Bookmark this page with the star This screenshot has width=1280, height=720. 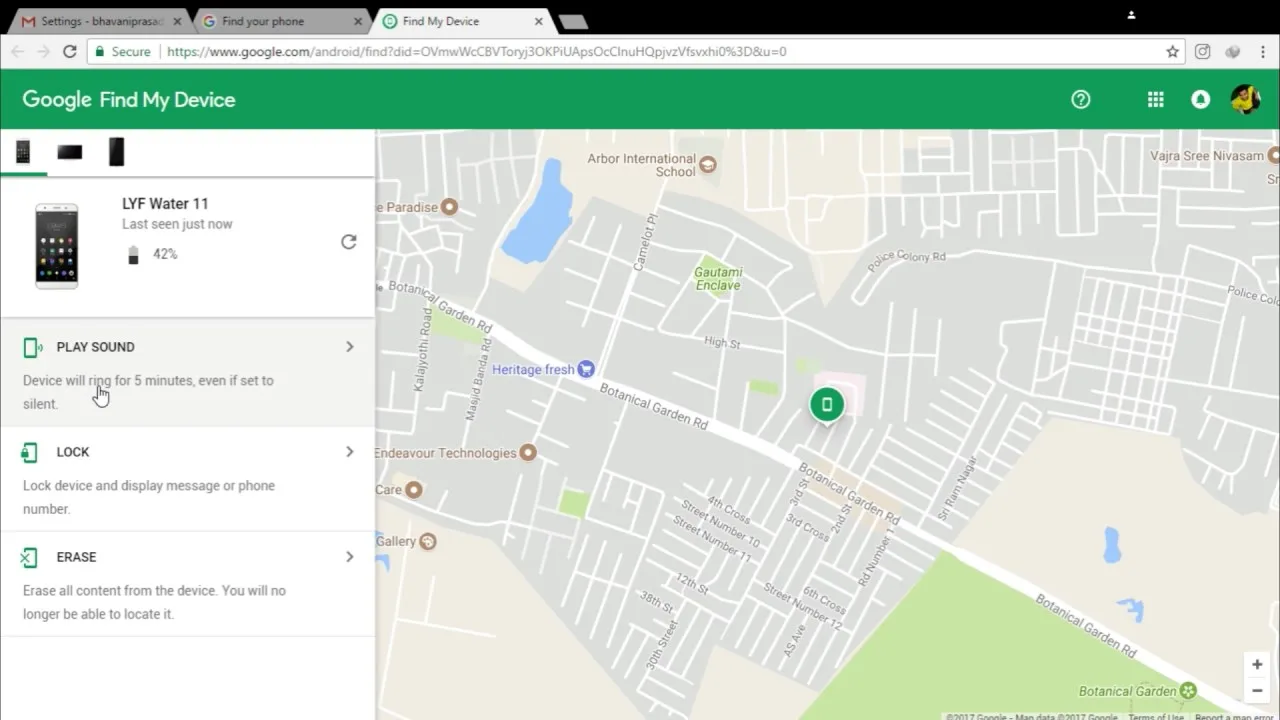point(1172,52)
